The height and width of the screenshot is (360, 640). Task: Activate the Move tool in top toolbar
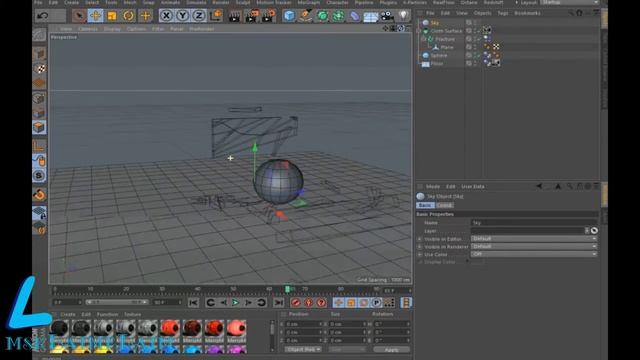coord(95,16)
